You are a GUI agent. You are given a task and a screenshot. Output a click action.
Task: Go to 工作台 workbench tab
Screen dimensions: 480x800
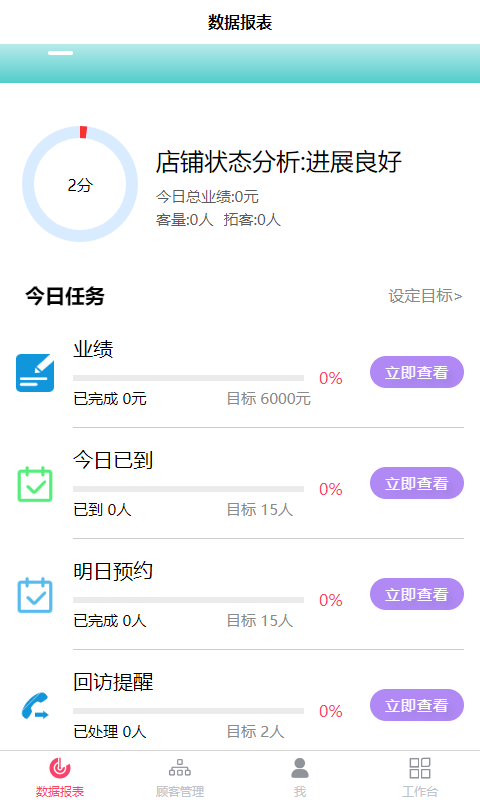(x=420, y=778)
